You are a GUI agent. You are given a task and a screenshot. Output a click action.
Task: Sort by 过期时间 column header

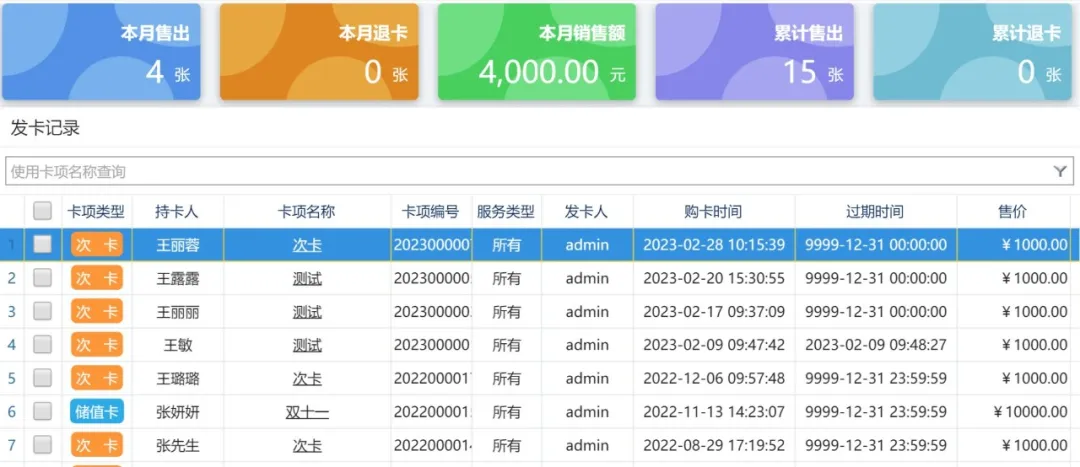click(x=875, y=211)
